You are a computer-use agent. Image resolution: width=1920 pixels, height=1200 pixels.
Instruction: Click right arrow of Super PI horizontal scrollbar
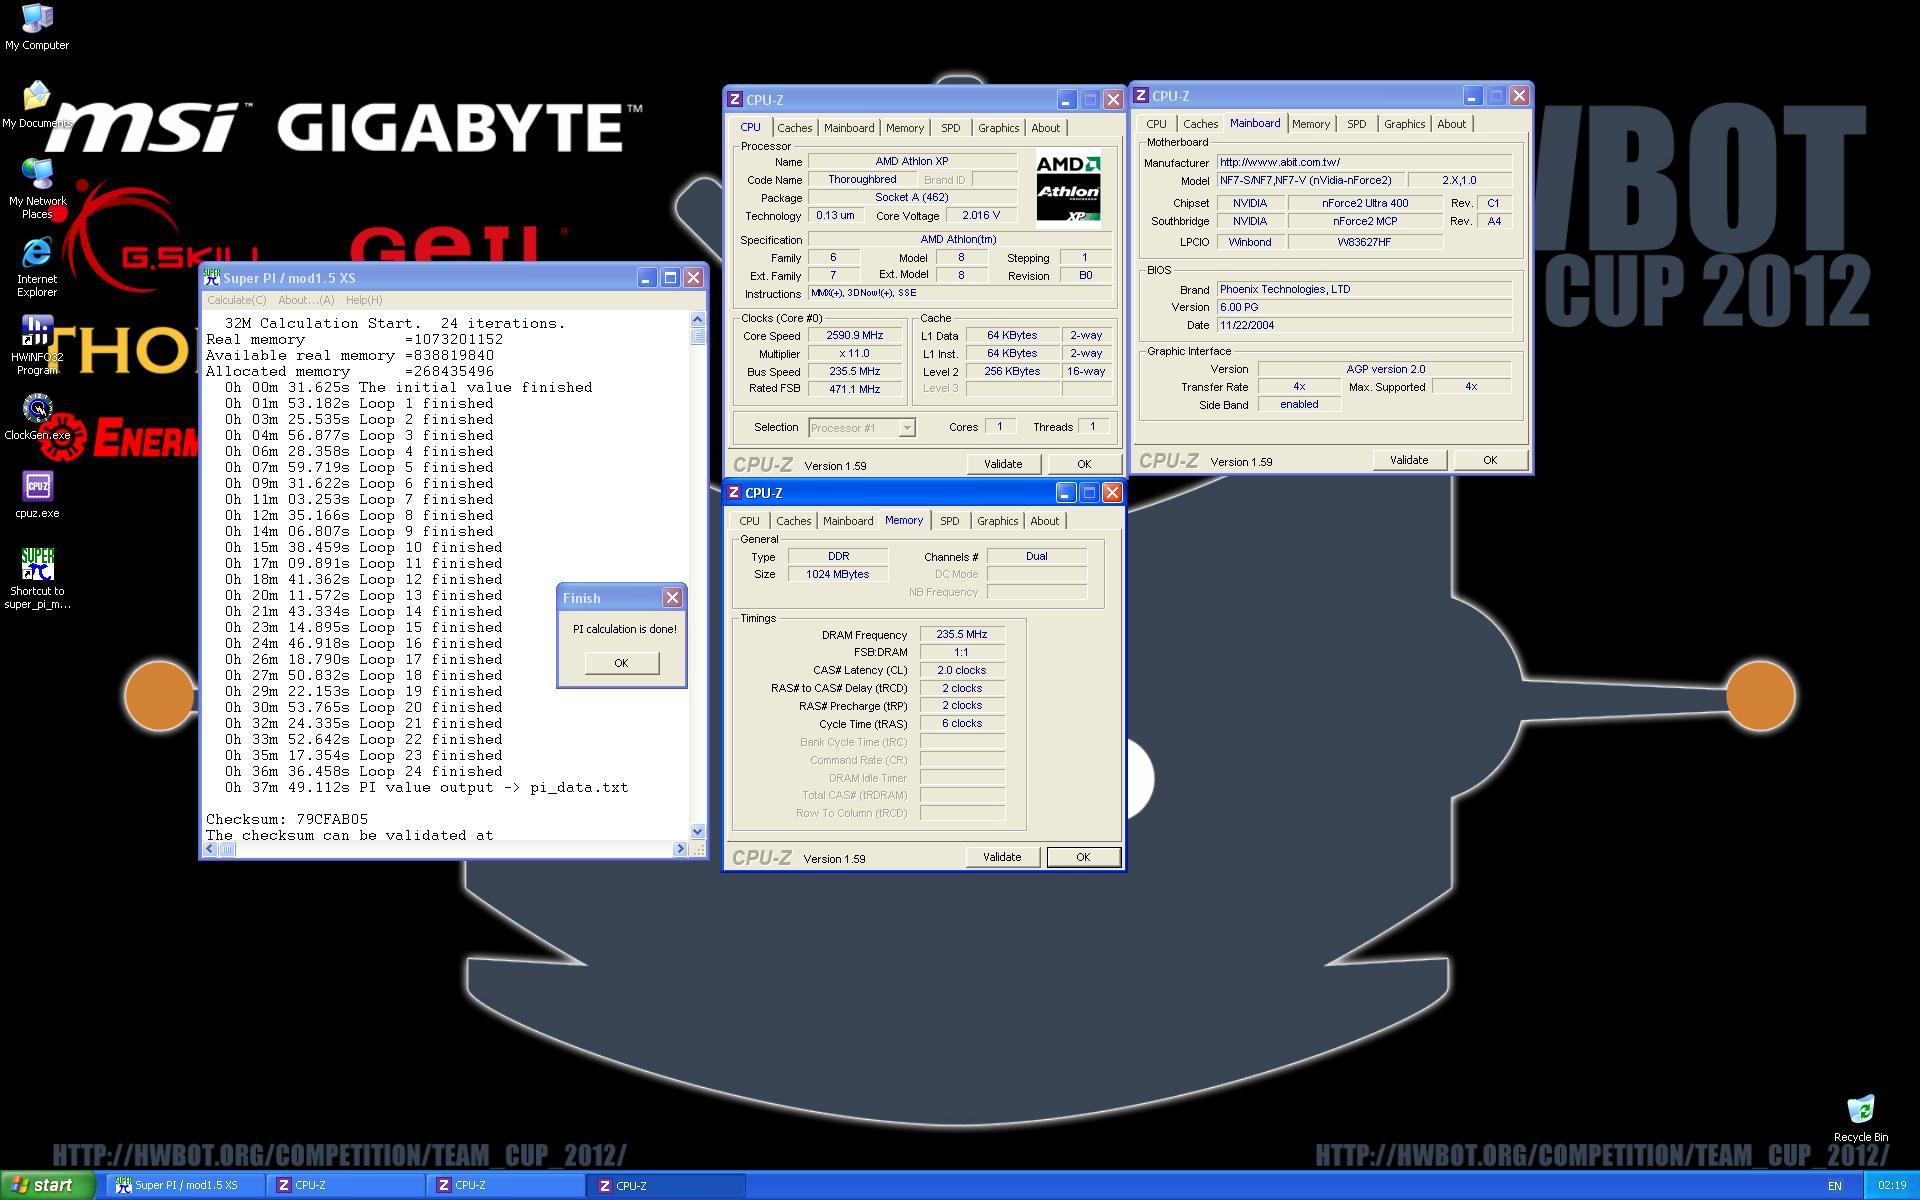click(680, 849)
